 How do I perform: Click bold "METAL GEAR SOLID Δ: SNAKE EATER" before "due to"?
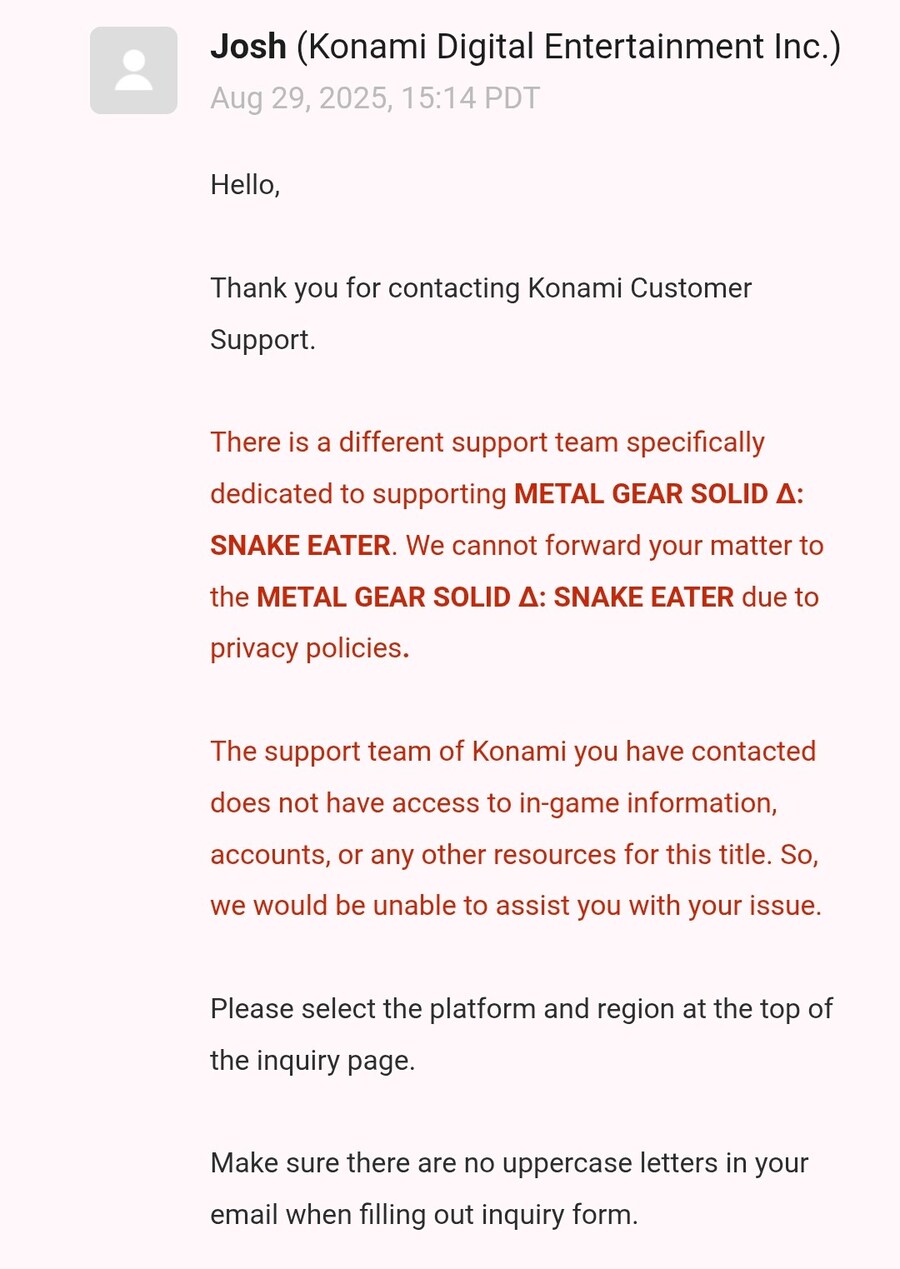pyautogui.click(x=495, y=597)
